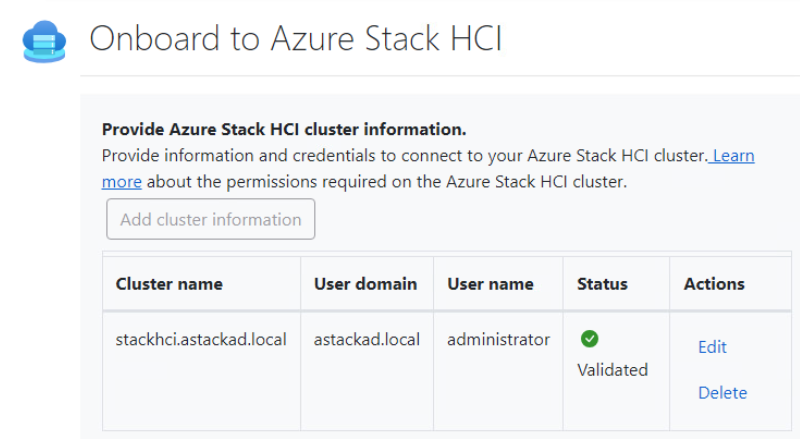Click the green Validated checkmark icon

(x=589, y=338)
